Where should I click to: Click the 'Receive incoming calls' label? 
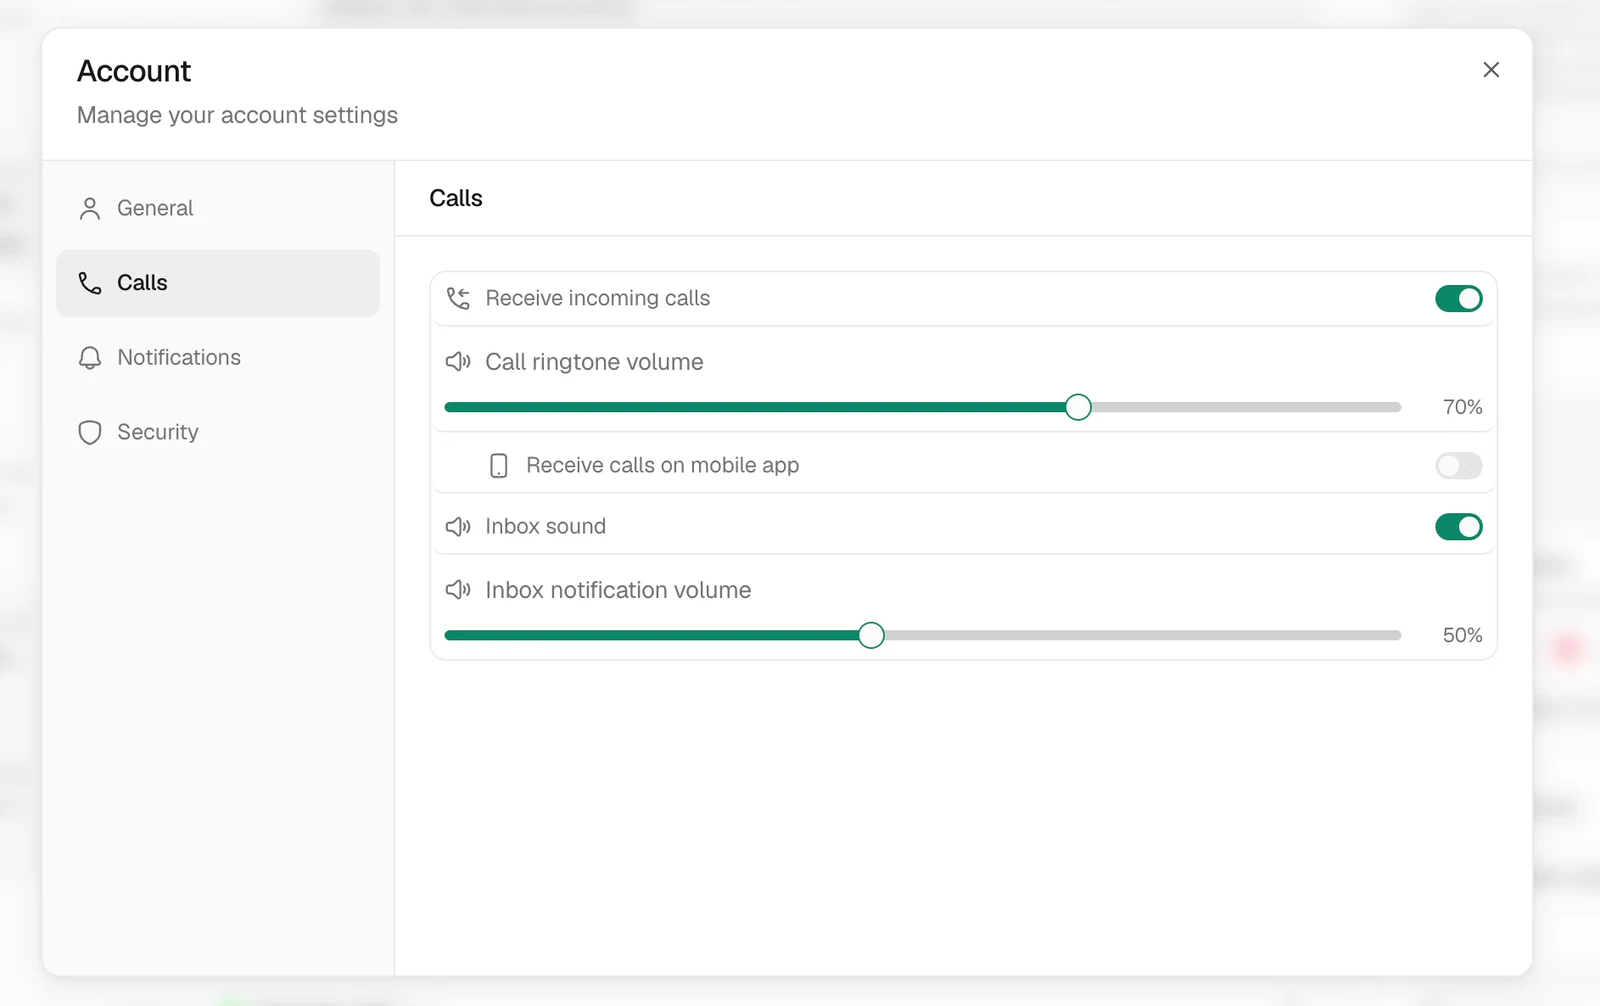click(598, 298)
